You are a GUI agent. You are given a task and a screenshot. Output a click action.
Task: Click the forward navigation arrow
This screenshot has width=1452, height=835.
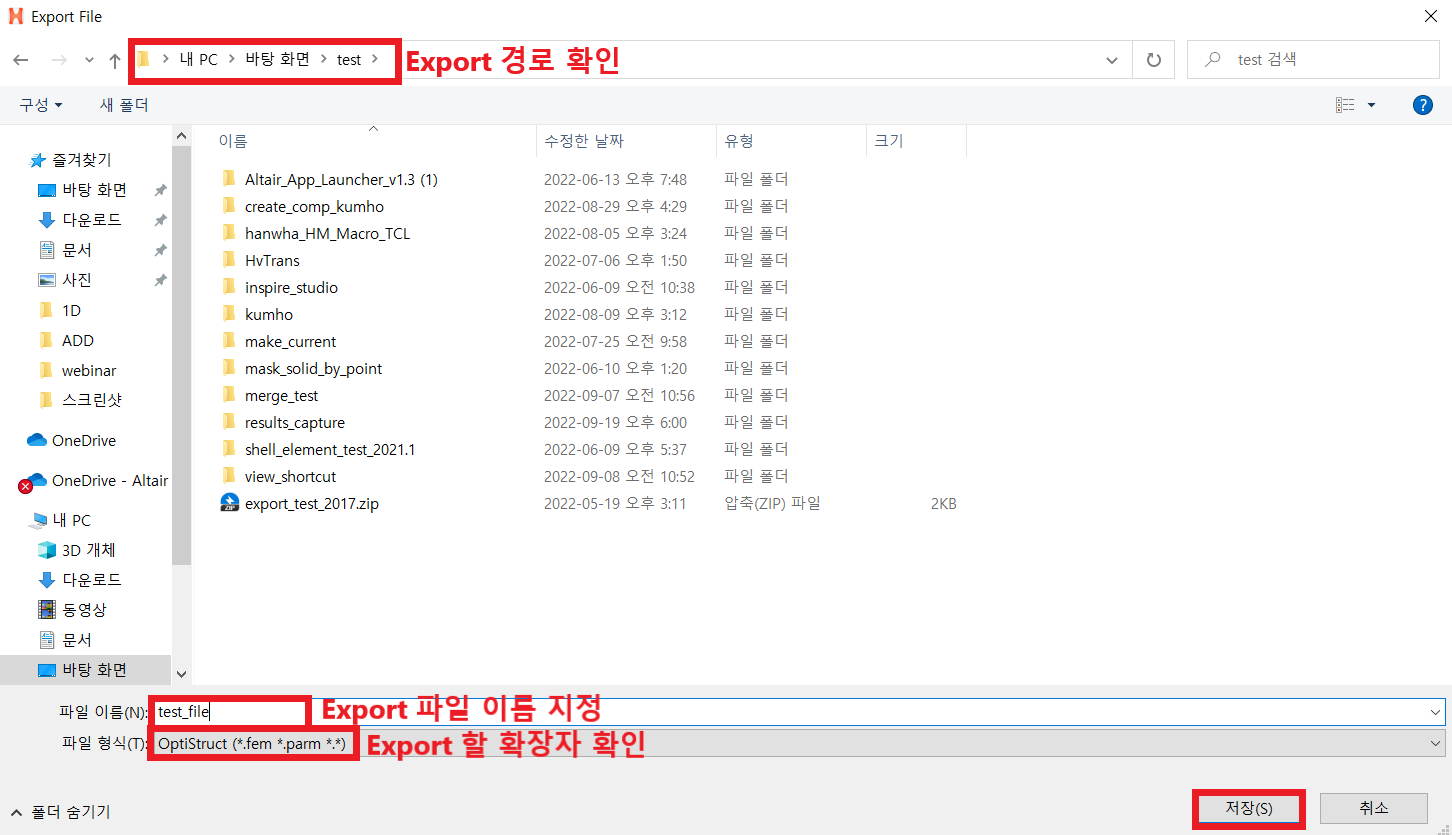pos(59,60)
